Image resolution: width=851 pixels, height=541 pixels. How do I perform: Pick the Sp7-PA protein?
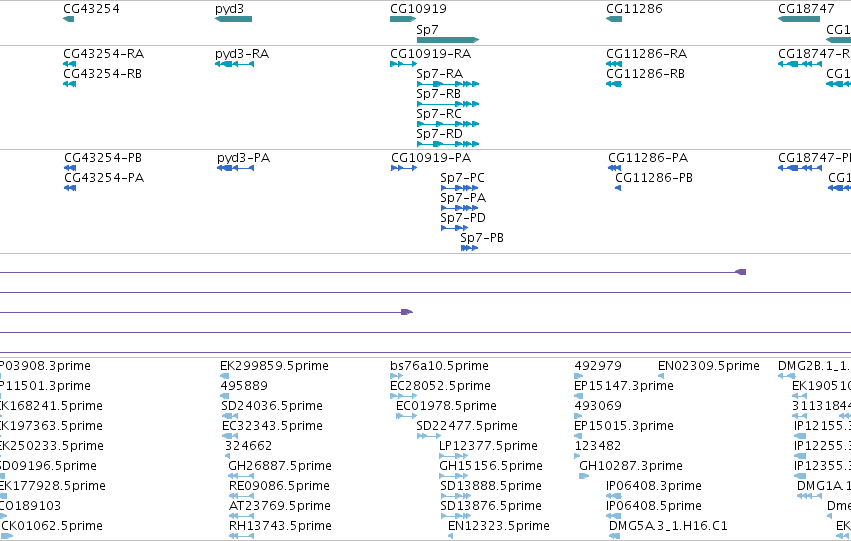click(x=459, y=208)
